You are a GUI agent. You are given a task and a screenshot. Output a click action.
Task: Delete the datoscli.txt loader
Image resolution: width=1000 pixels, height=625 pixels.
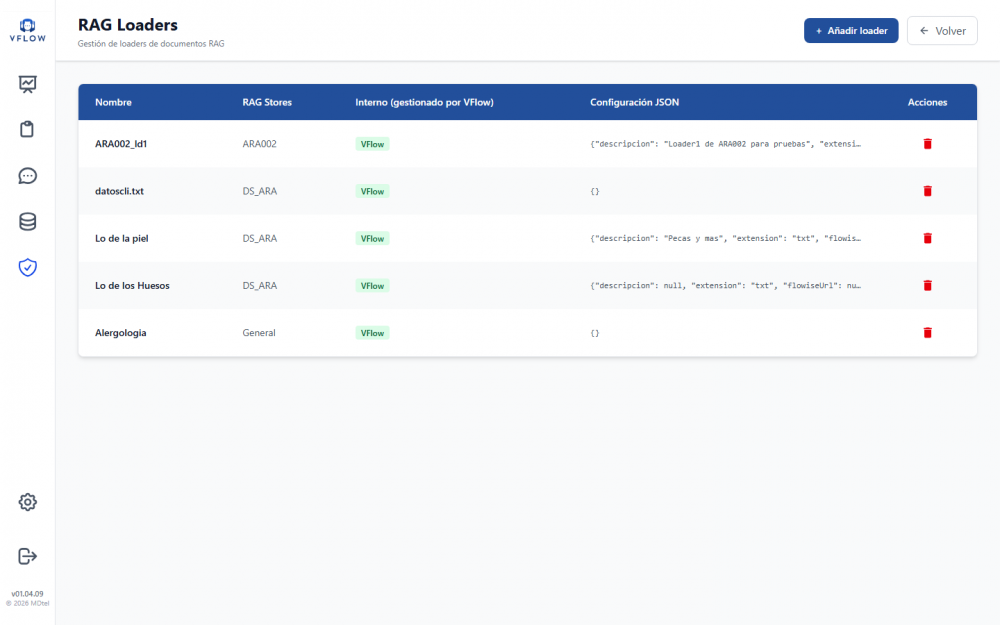pyautogui.click(x=927, y=191)
